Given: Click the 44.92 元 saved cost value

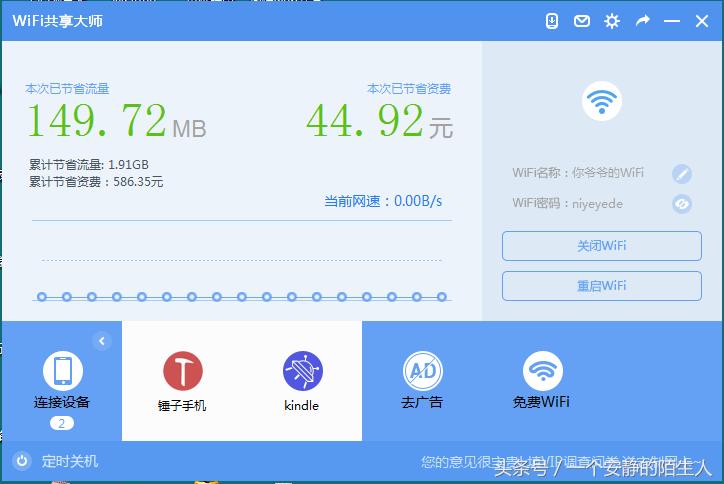Looking at the screenshot, I should click(x=379, y=121).
